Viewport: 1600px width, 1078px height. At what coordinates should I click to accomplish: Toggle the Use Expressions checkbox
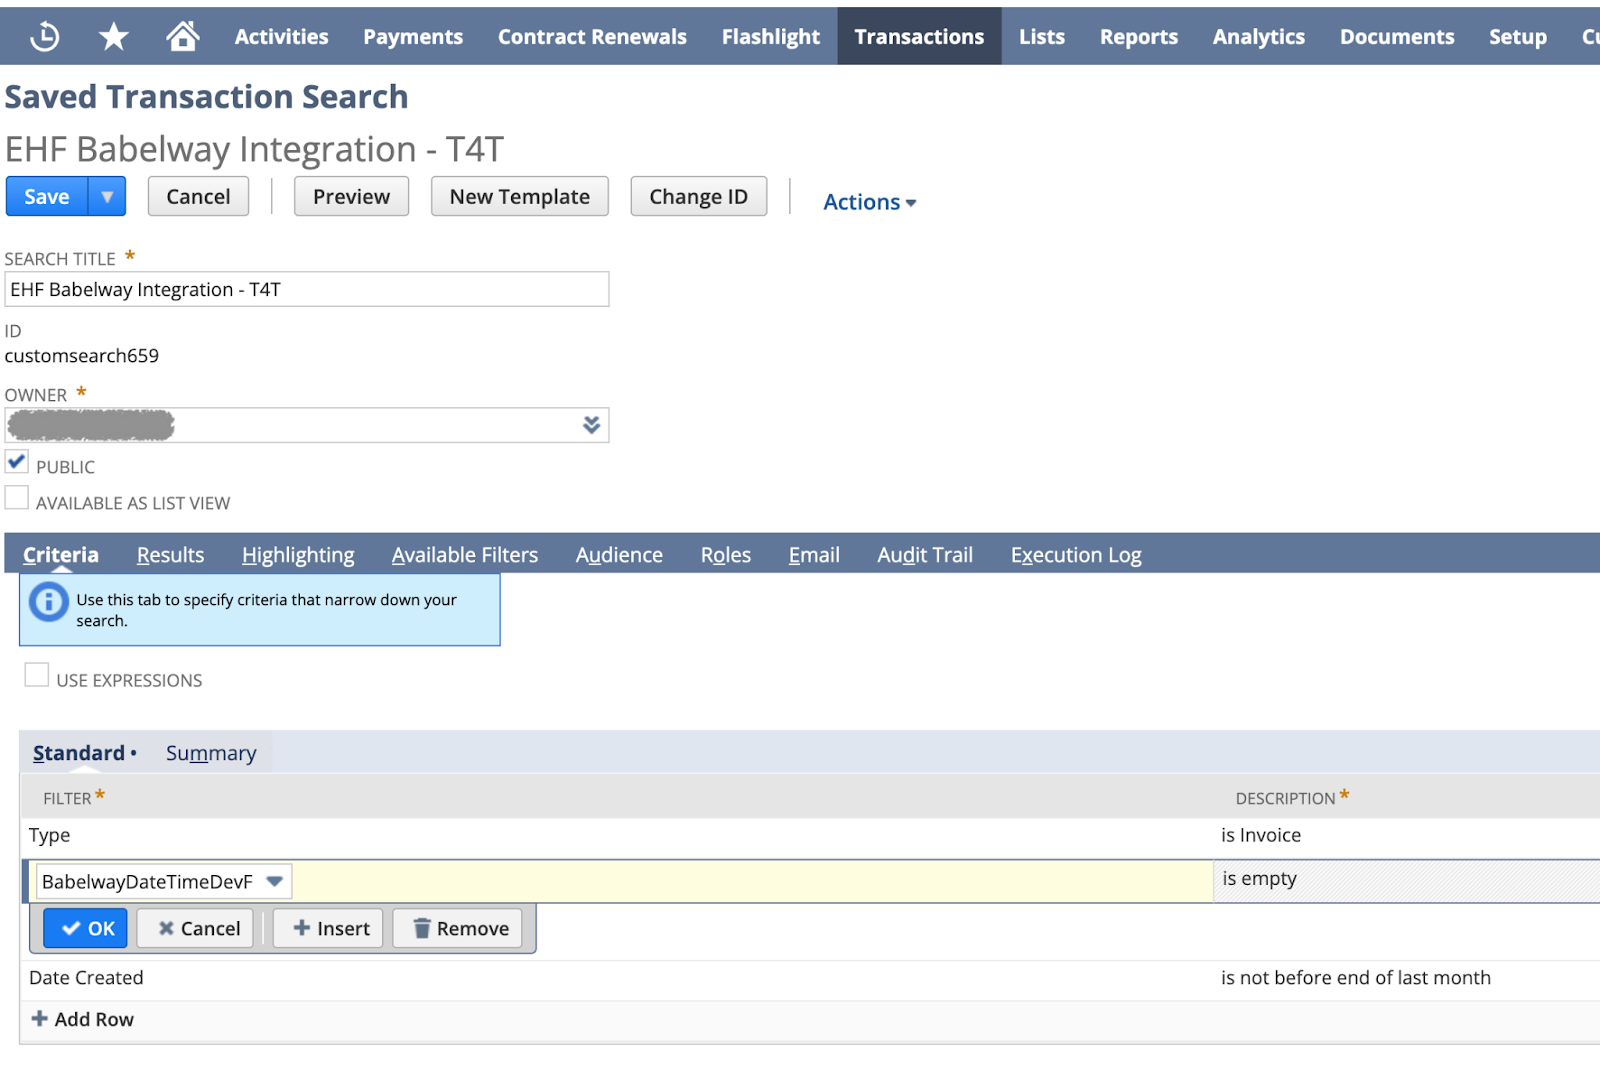pyautogui.click(x=37, y=676)
